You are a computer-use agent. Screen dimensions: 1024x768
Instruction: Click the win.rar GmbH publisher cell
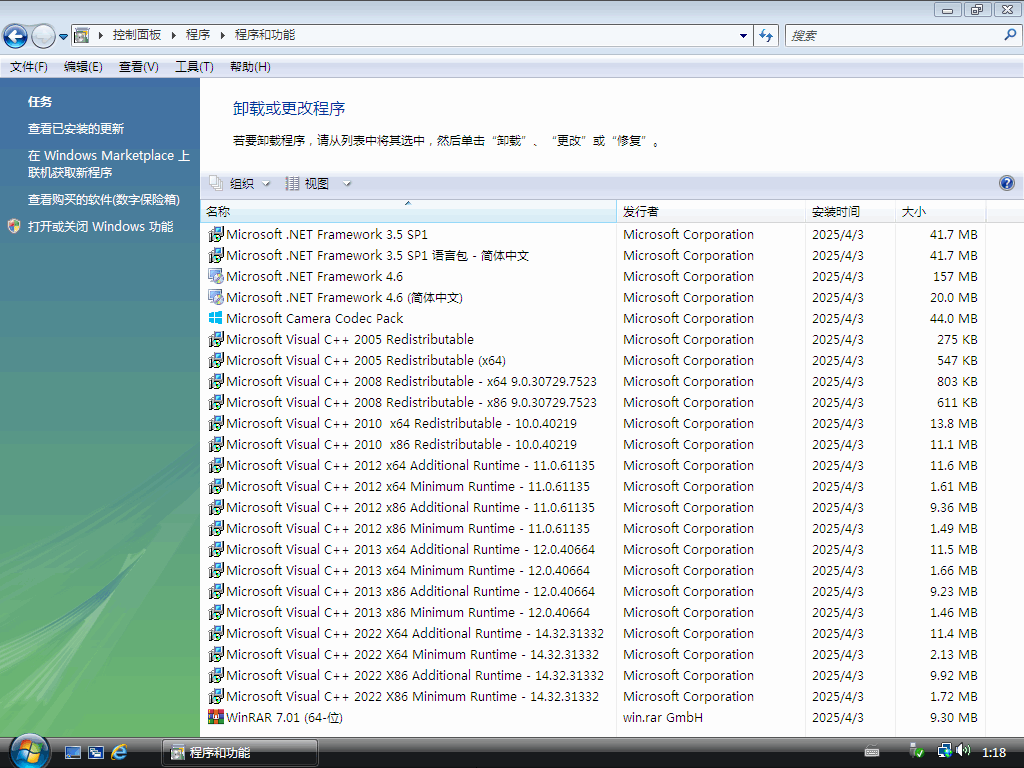(663, 717)
